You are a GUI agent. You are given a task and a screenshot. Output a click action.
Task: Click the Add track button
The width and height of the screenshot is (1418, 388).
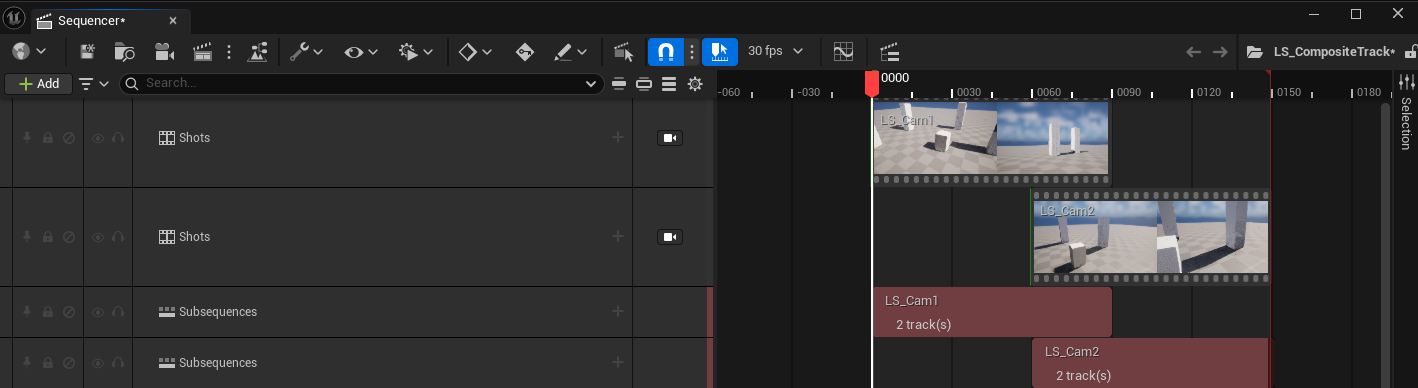click(38, 84)
